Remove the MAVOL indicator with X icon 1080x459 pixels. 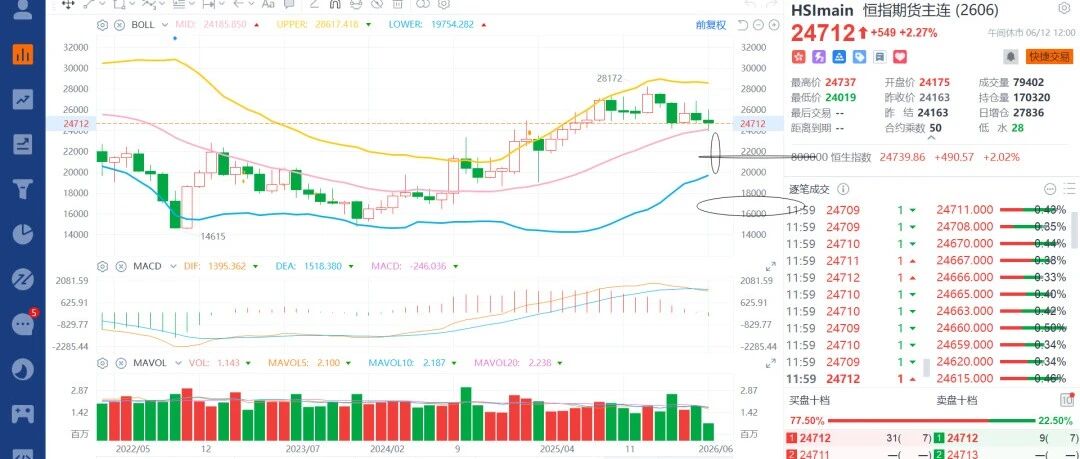119,363
